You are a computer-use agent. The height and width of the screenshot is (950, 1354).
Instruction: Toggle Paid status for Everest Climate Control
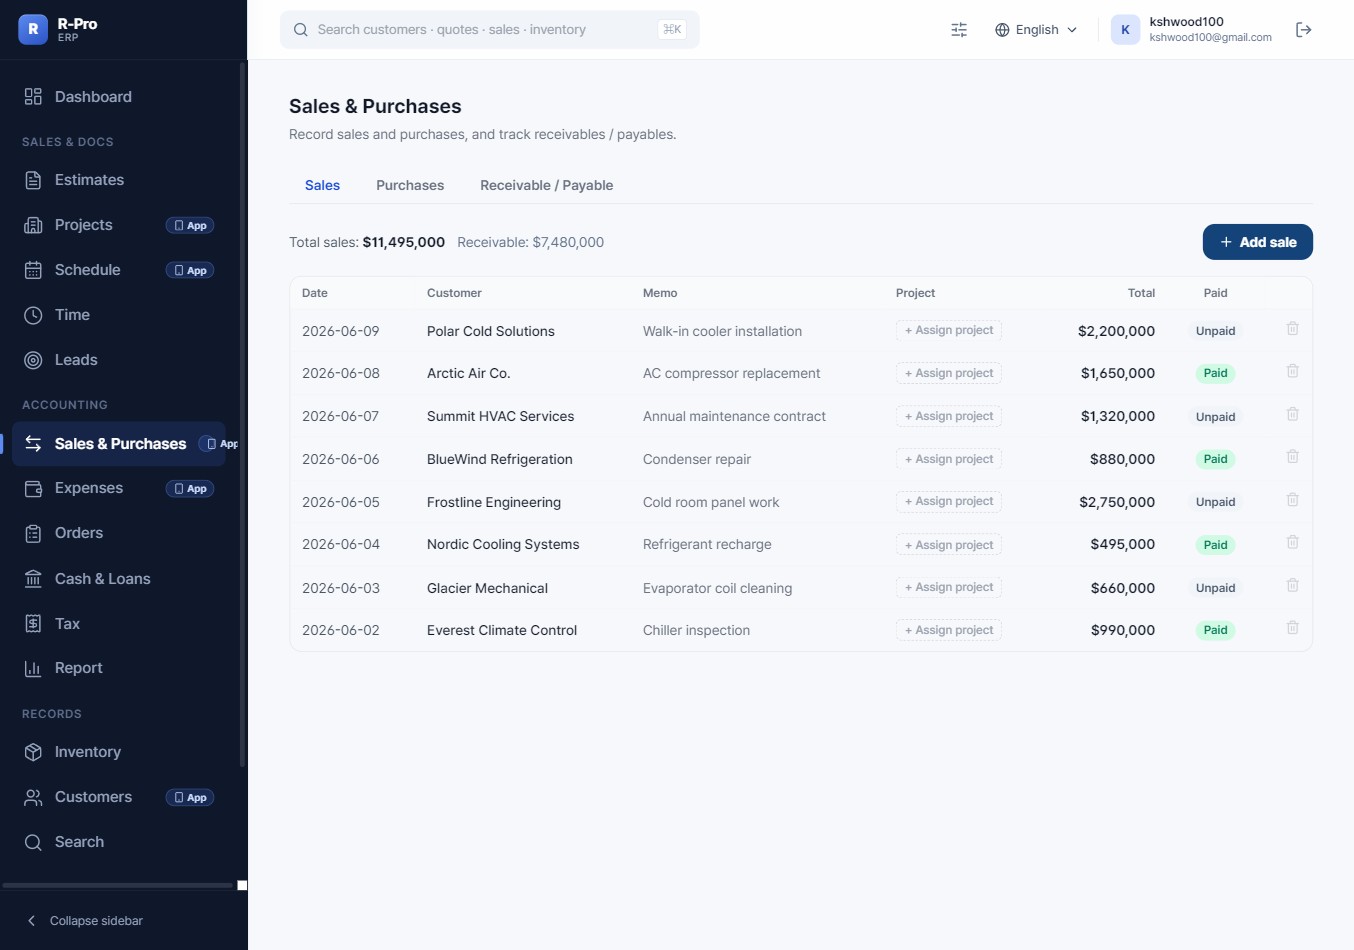click(1215, 630)
